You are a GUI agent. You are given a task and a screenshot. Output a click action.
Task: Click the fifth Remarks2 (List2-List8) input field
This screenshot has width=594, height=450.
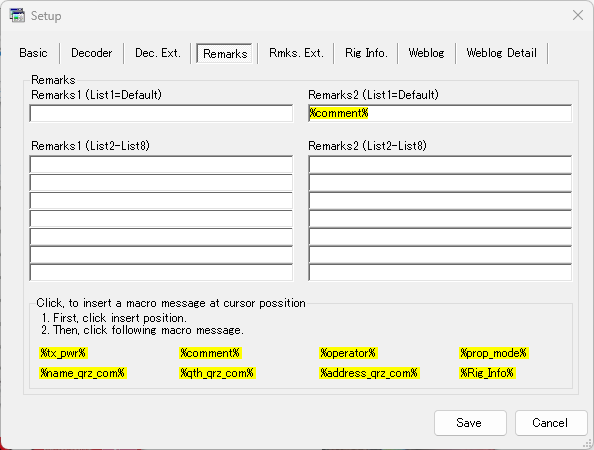tap(440, 237)
